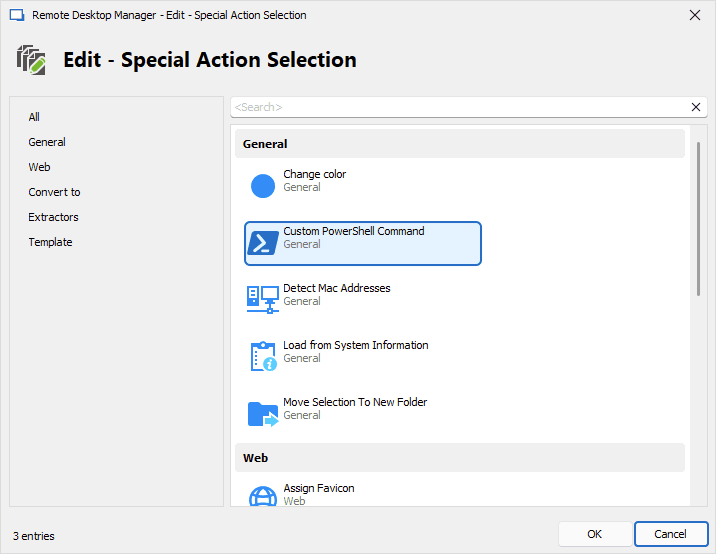
Task: Click the blue Change color circle icon
Action: pyautogui.click(x=263, y=186)
